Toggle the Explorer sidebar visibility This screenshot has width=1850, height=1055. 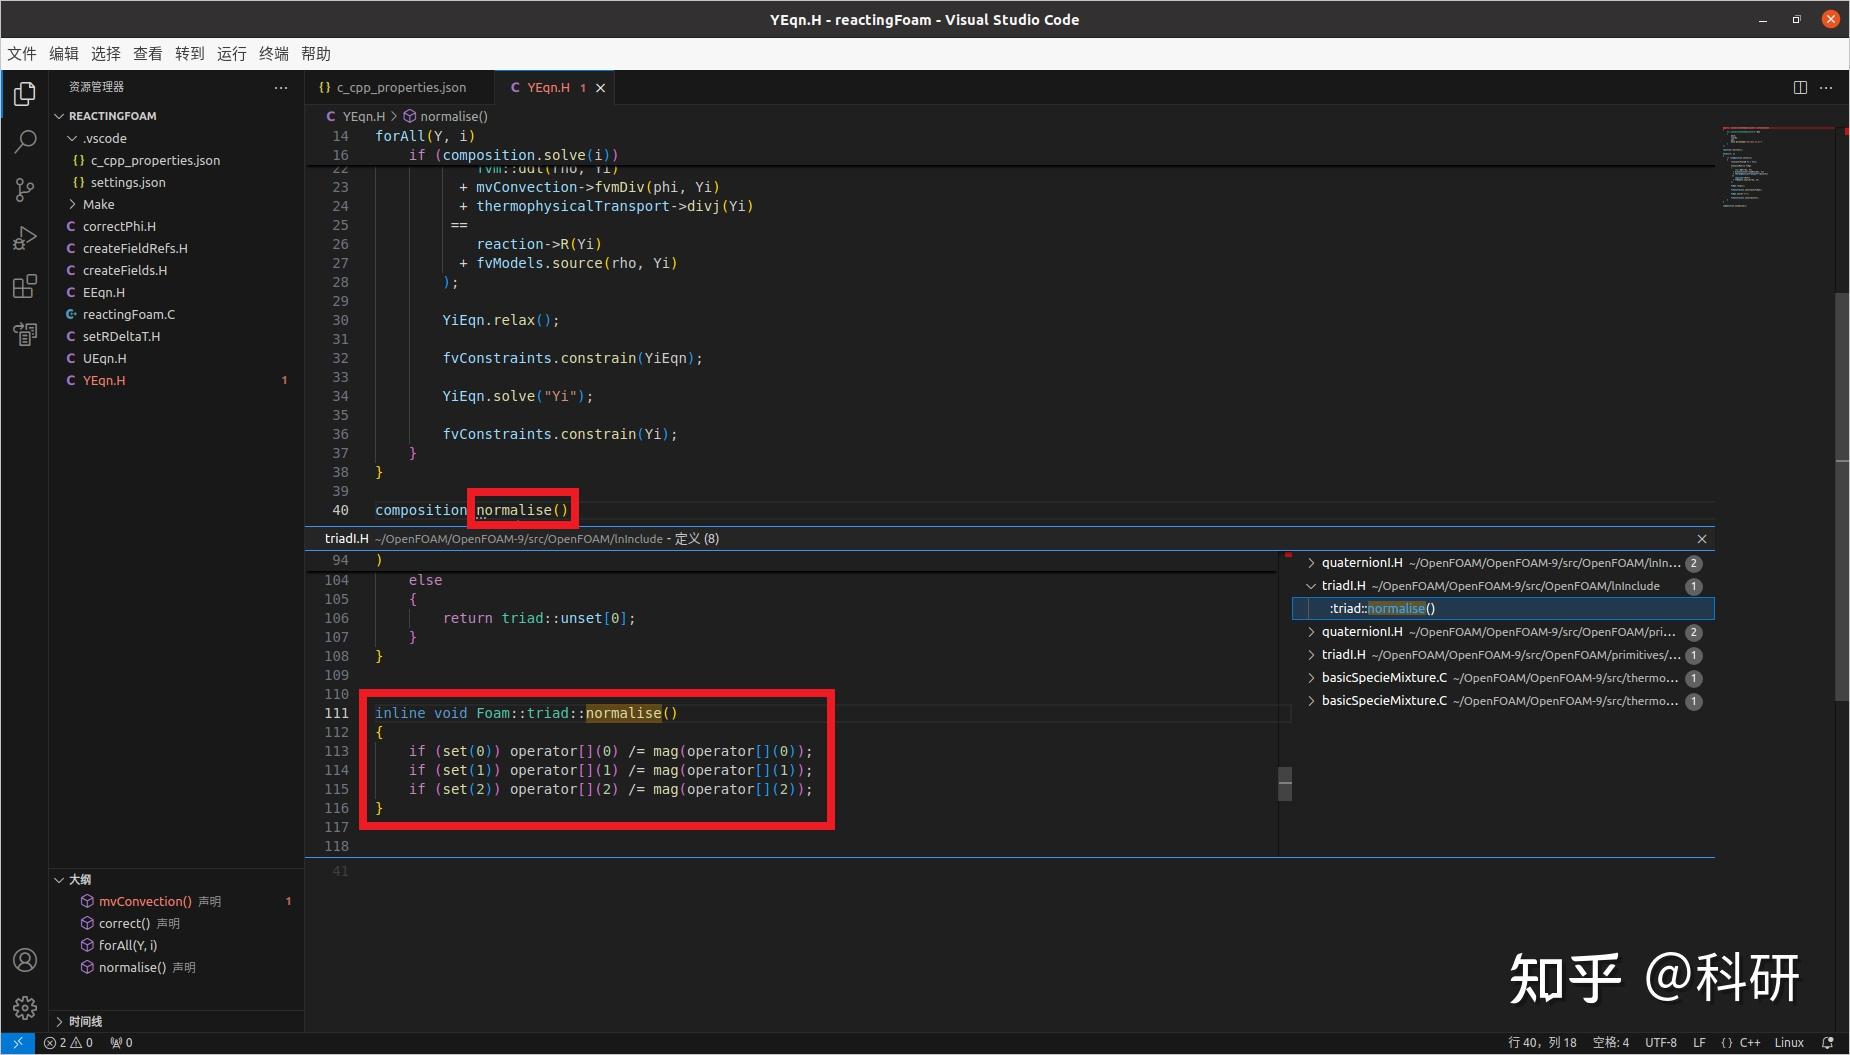pyautogui.click(x=24, y=93)
